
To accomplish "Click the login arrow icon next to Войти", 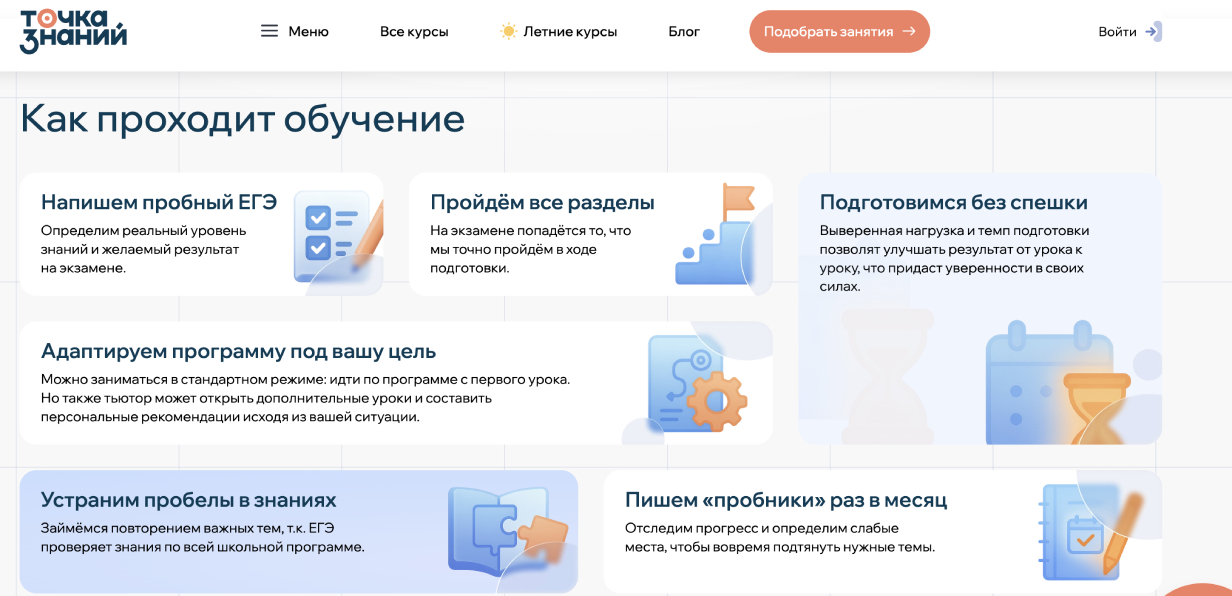I will tap(1153, 31).
